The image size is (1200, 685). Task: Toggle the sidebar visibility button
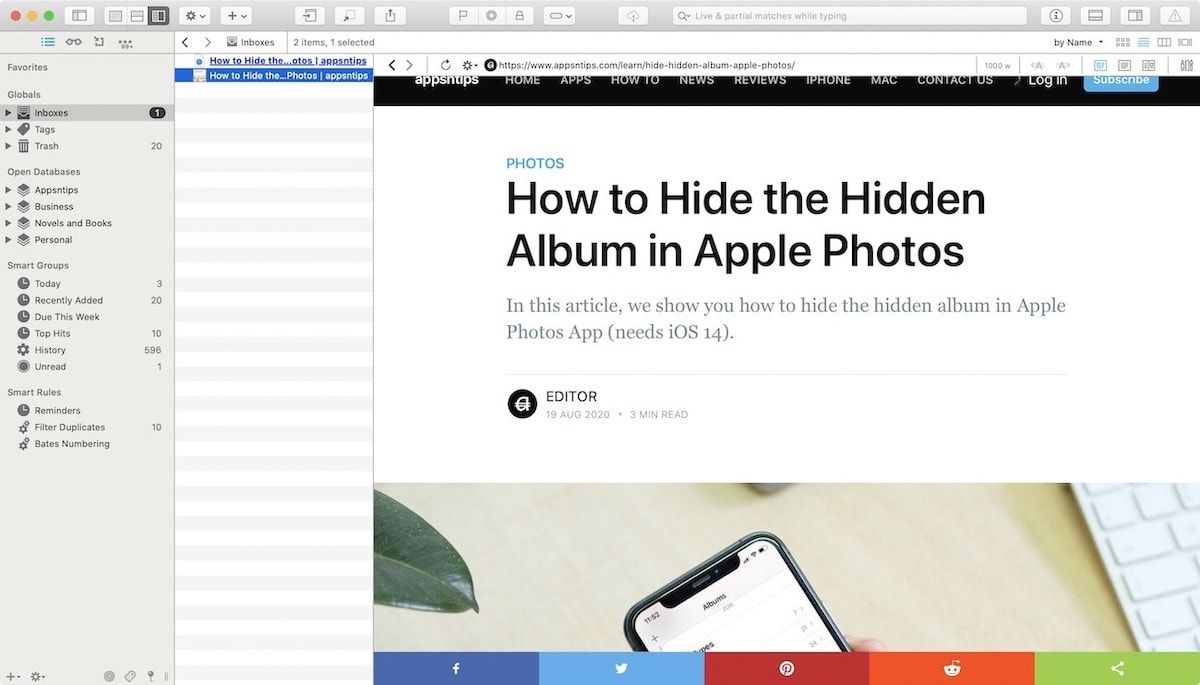point(79,16)
